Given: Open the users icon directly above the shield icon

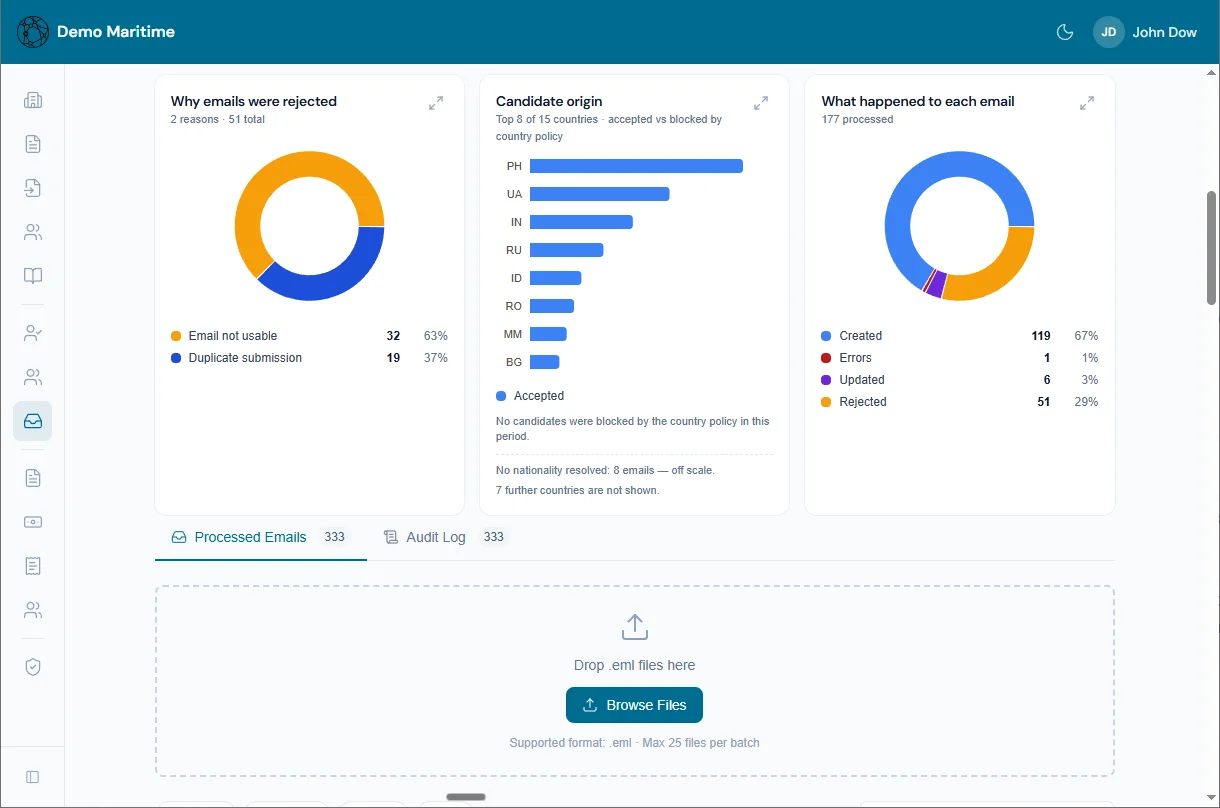Looking at the screenshot, I should pyautogui.click(x=33, y=610).
